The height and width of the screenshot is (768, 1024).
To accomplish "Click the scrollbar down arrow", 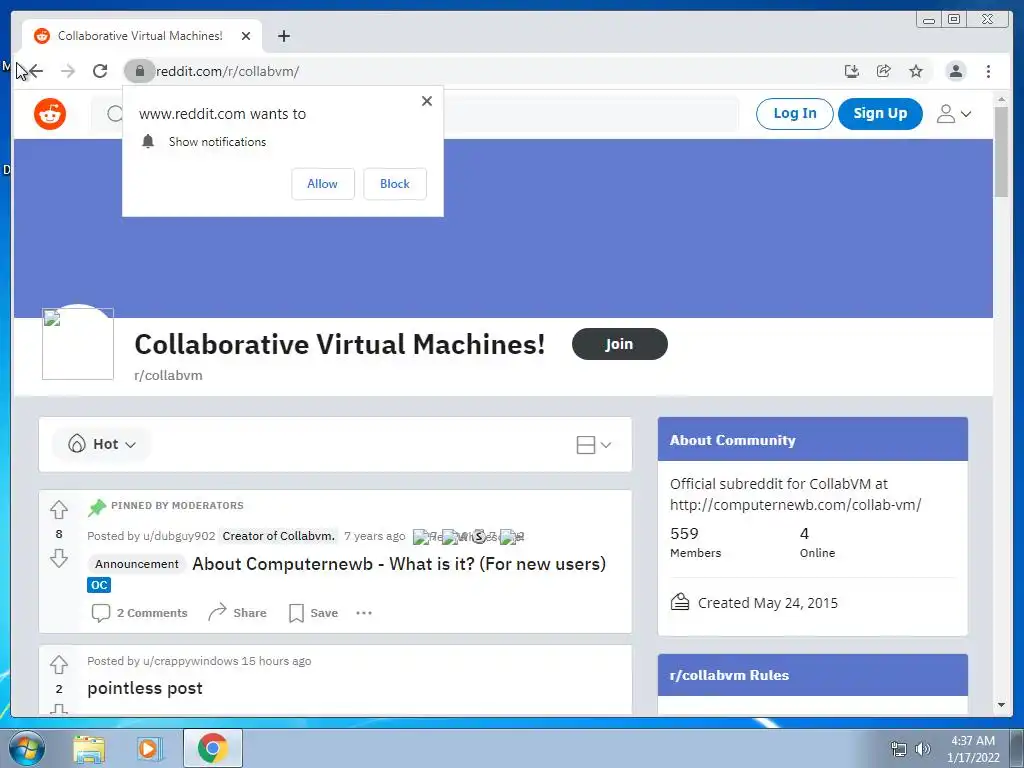I will 1000,705.
